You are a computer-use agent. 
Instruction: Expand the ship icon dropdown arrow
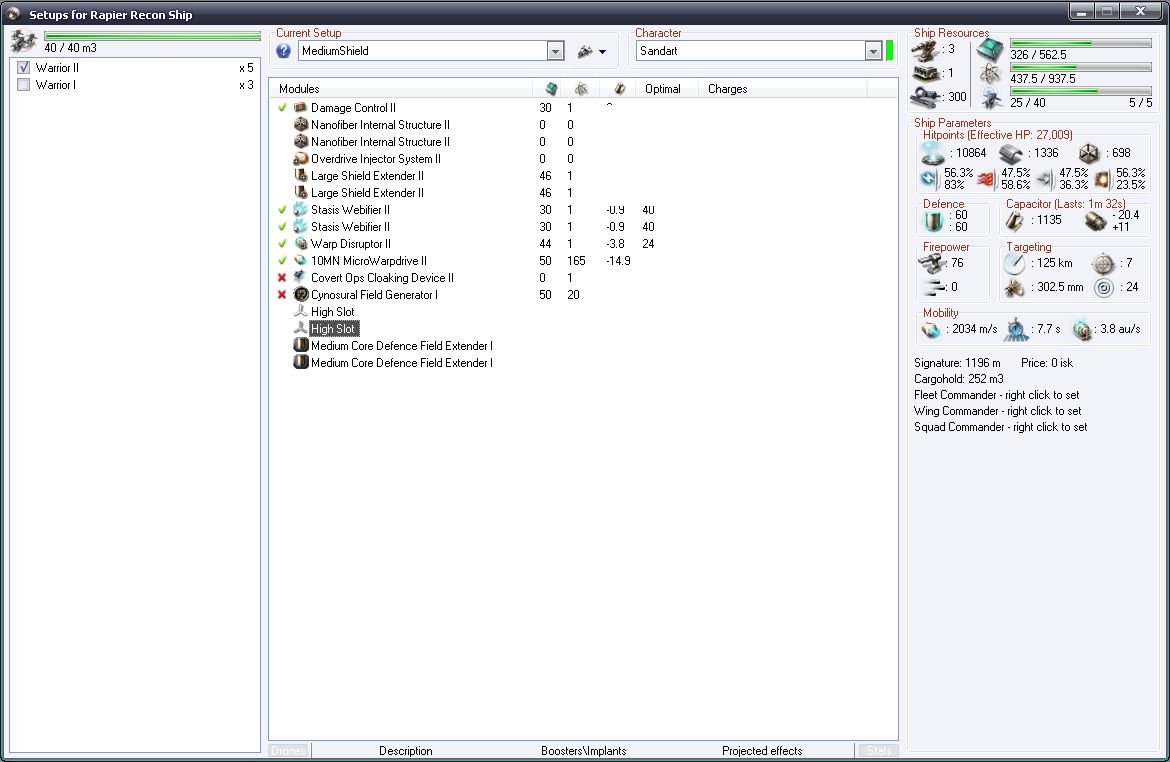point(602,52)
